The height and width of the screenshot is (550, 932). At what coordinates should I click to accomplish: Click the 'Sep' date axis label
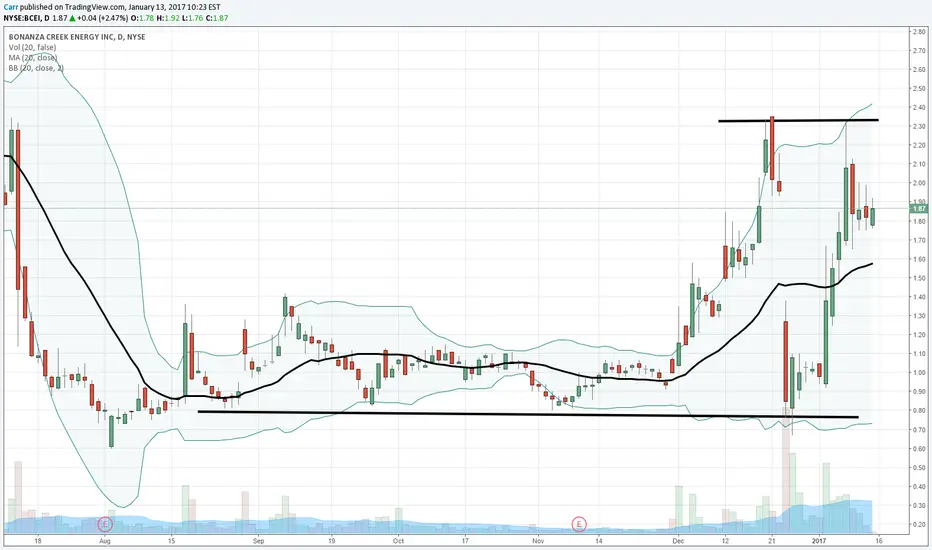tap(258, 541)
